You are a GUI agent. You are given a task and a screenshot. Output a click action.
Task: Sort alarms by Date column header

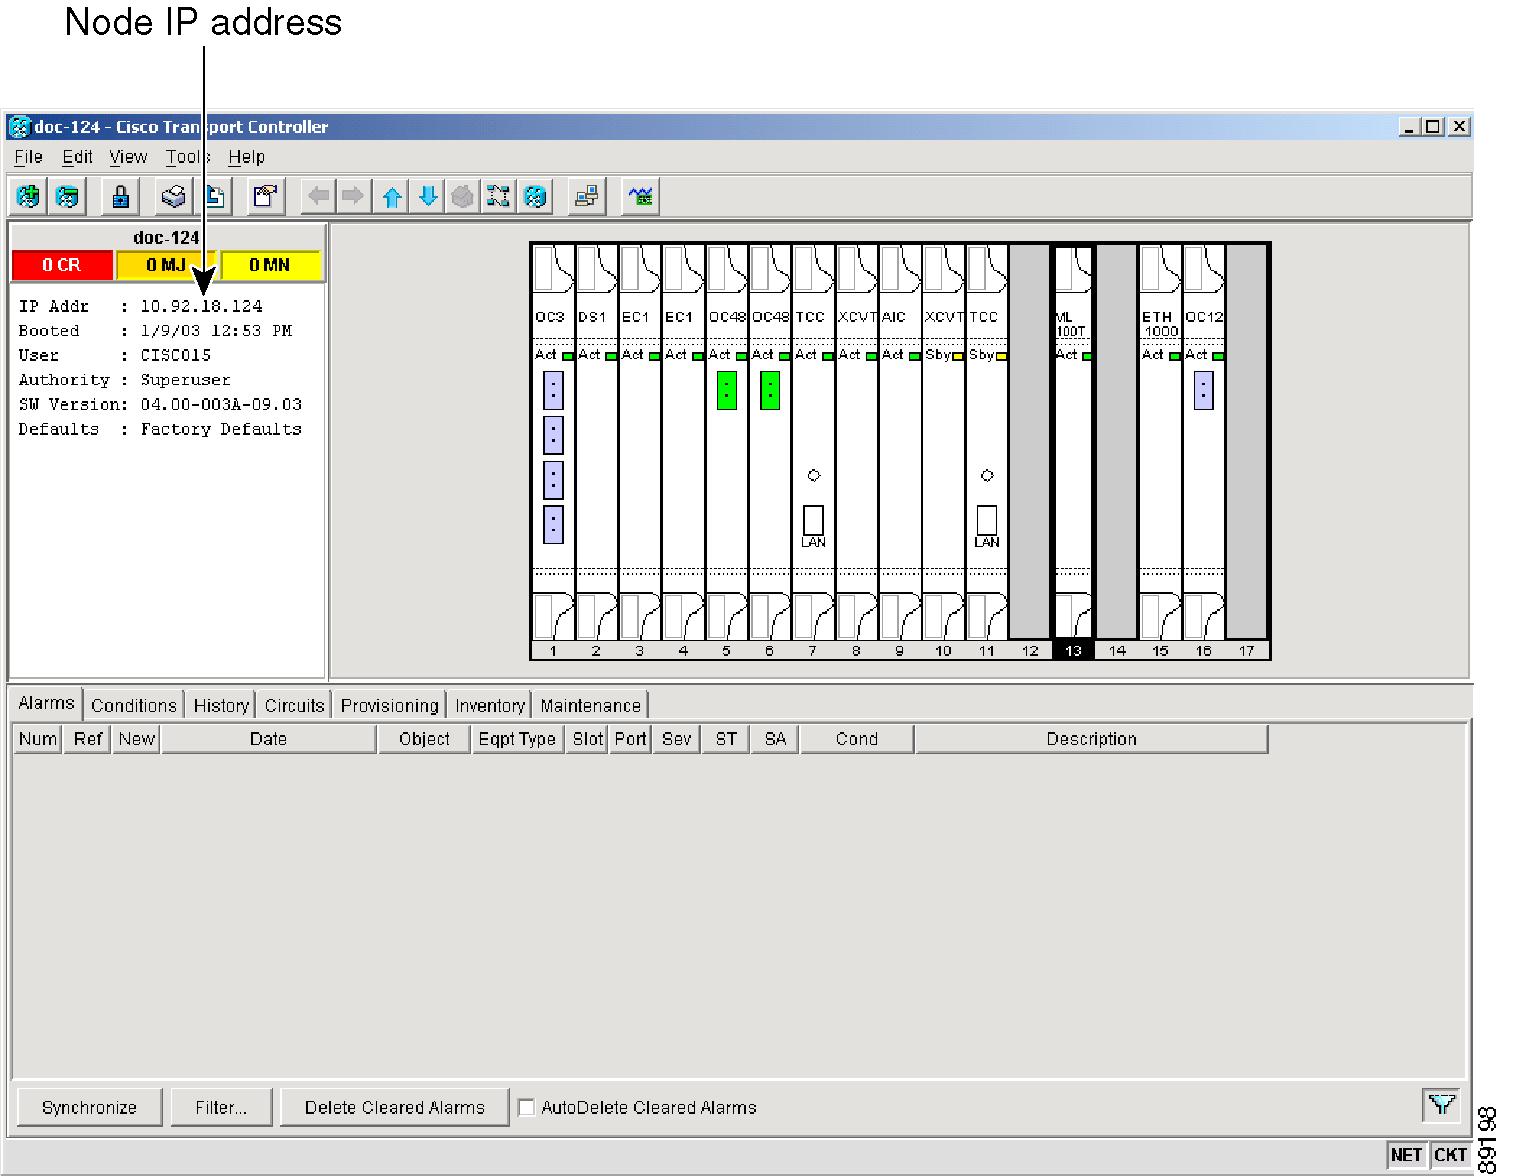[268, 739]
